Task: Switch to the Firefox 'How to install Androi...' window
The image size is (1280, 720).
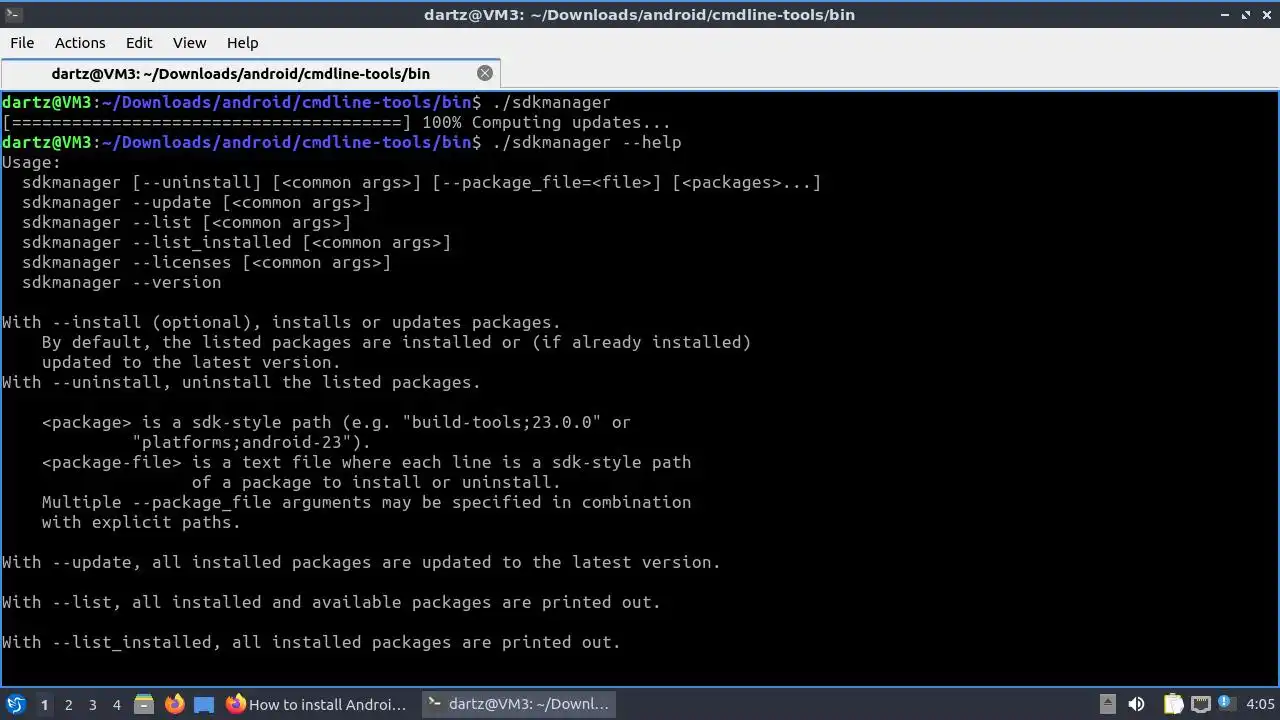Action: coord(316,704)
